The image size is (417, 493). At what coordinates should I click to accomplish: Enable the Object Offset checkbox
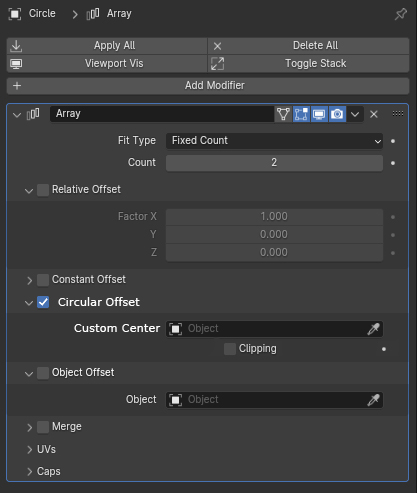click(x=43, y=373)
